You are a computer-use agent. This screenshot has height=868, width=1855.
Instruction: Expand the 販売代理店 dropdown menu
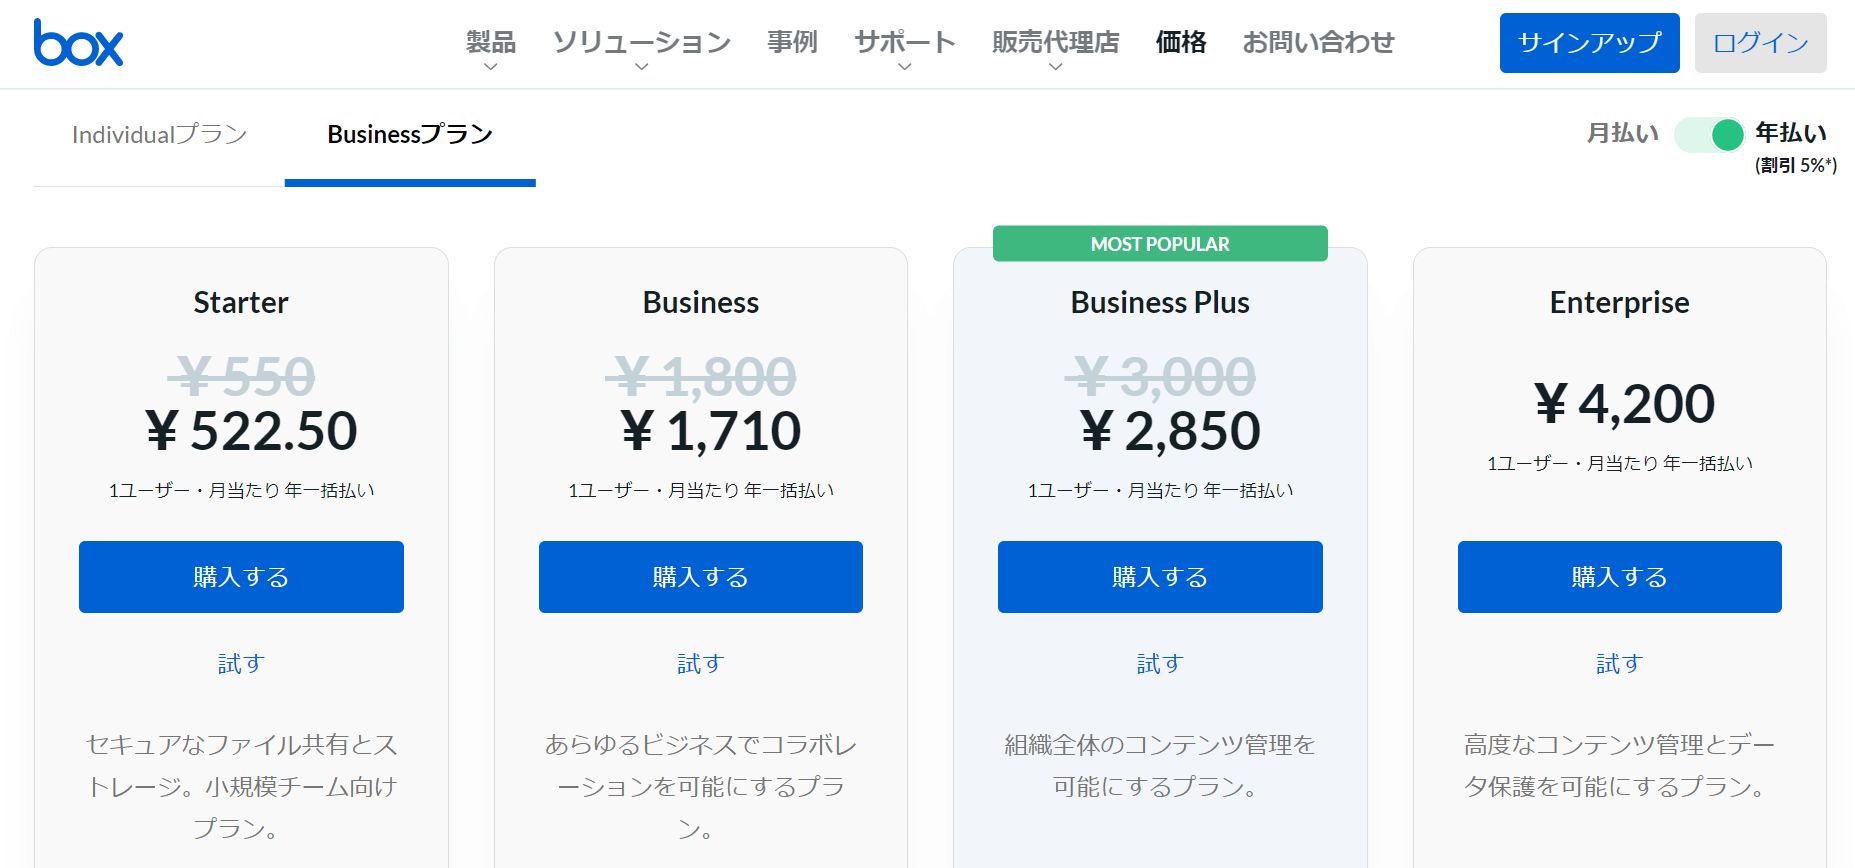click(1056, 48)
